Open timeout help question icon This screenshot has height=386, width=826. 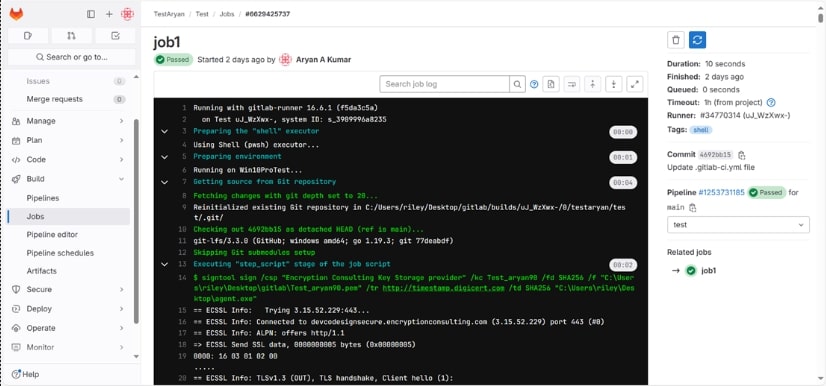tap(771, 102)
